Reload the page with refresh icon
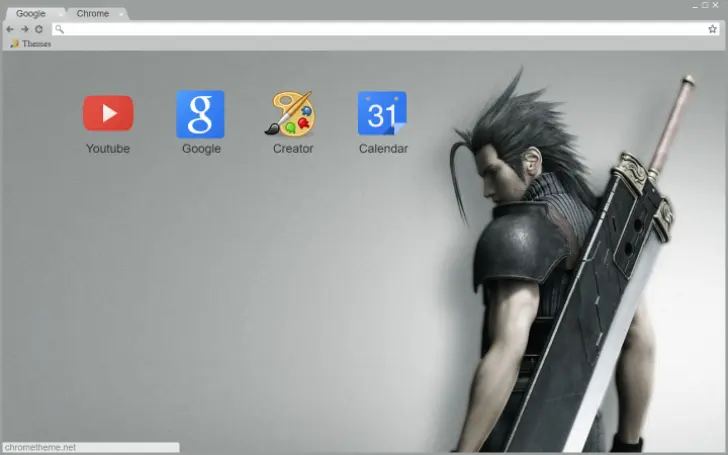 coord(38,29)
